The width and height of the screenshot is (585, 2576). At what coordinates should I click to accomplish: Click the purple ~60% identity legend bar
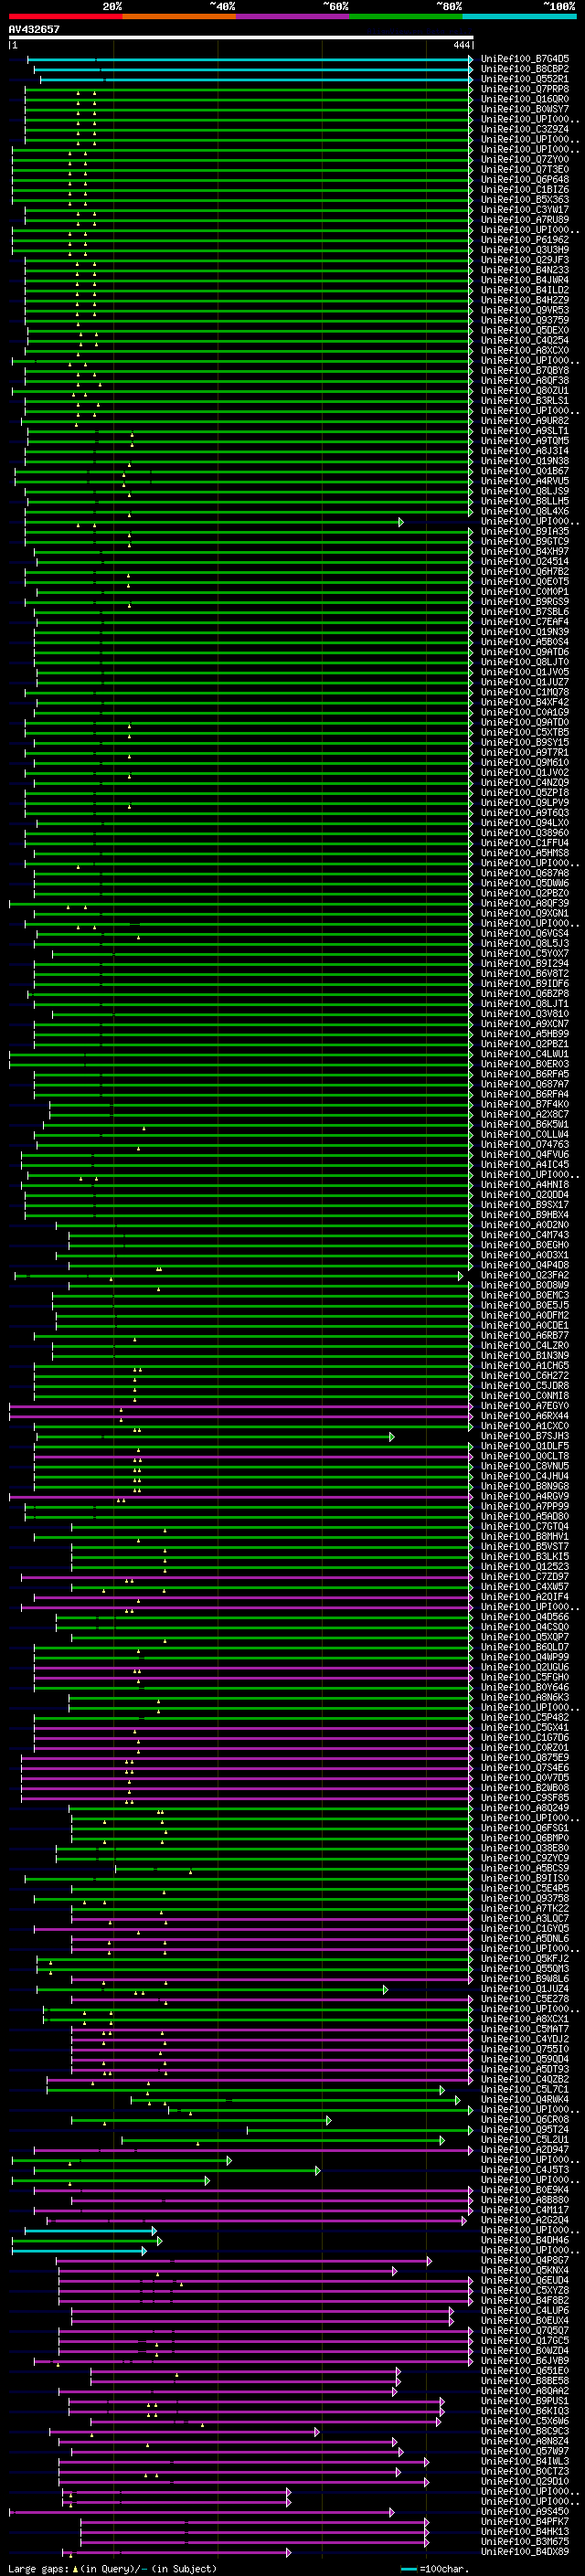[x=293, y=17]
